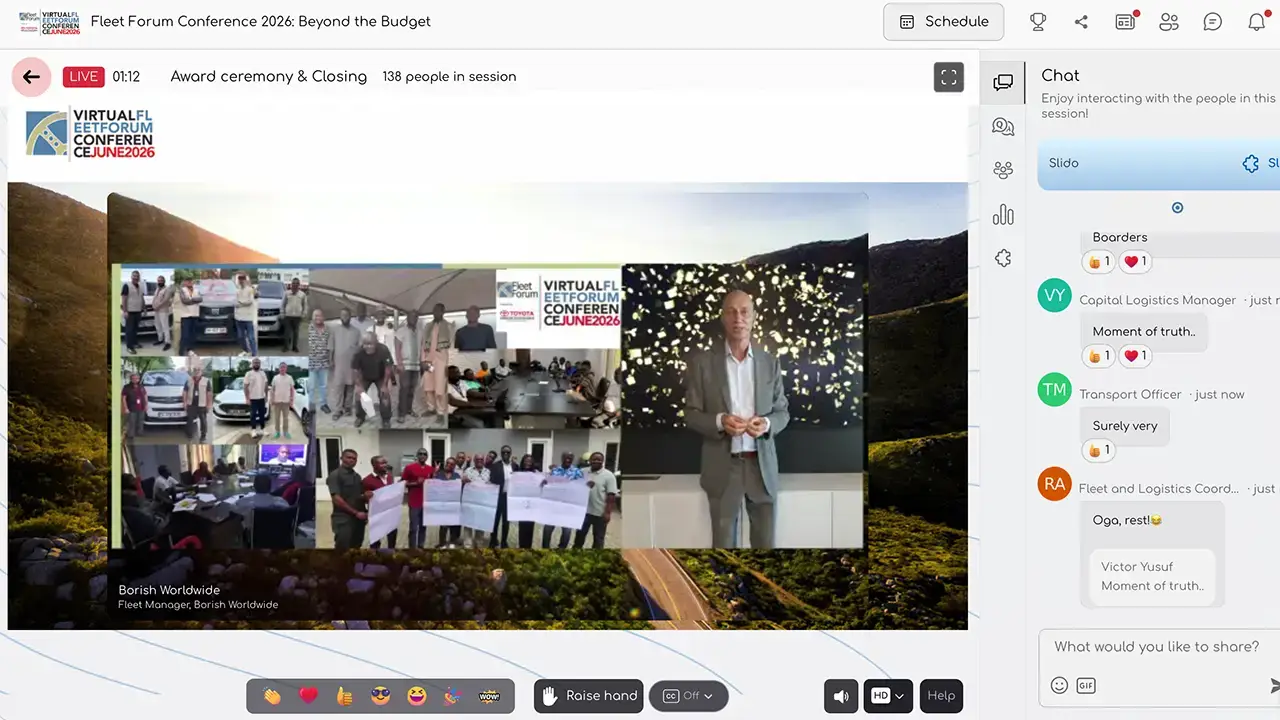Viewport: 1280px width, 720px height.
Task: Send the sunglasses face reaction
Action: click(380, 696)
